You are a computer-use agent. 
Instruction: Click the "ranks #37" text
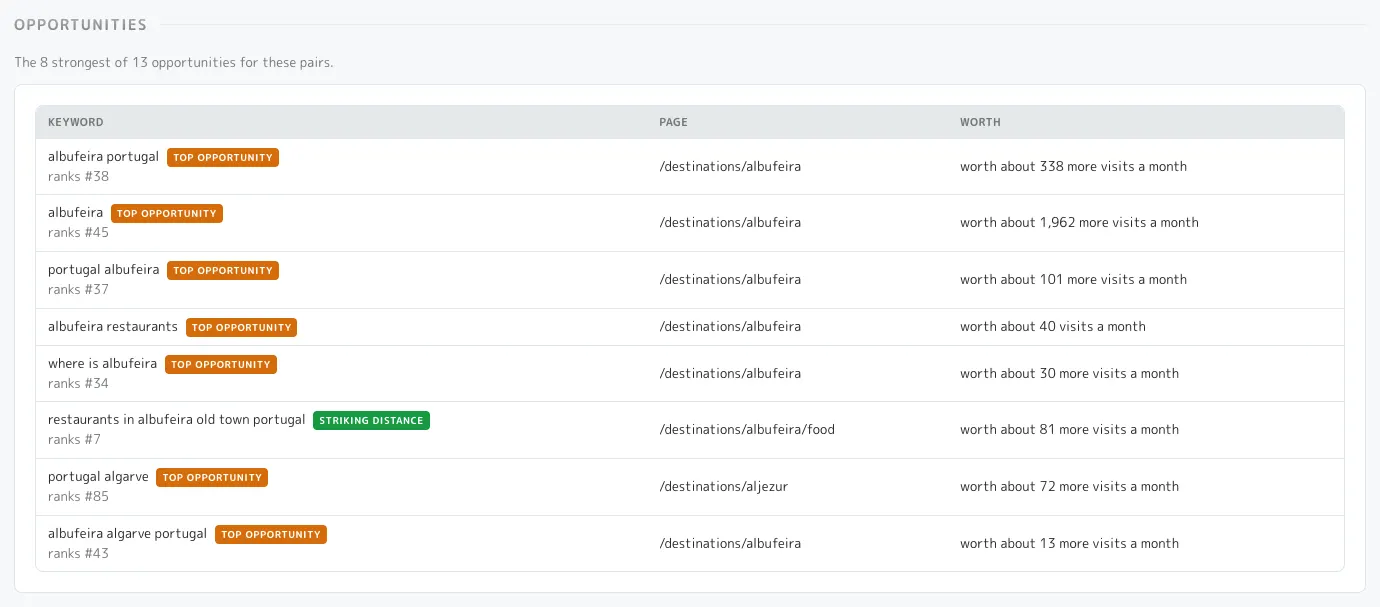pos(78,290)
